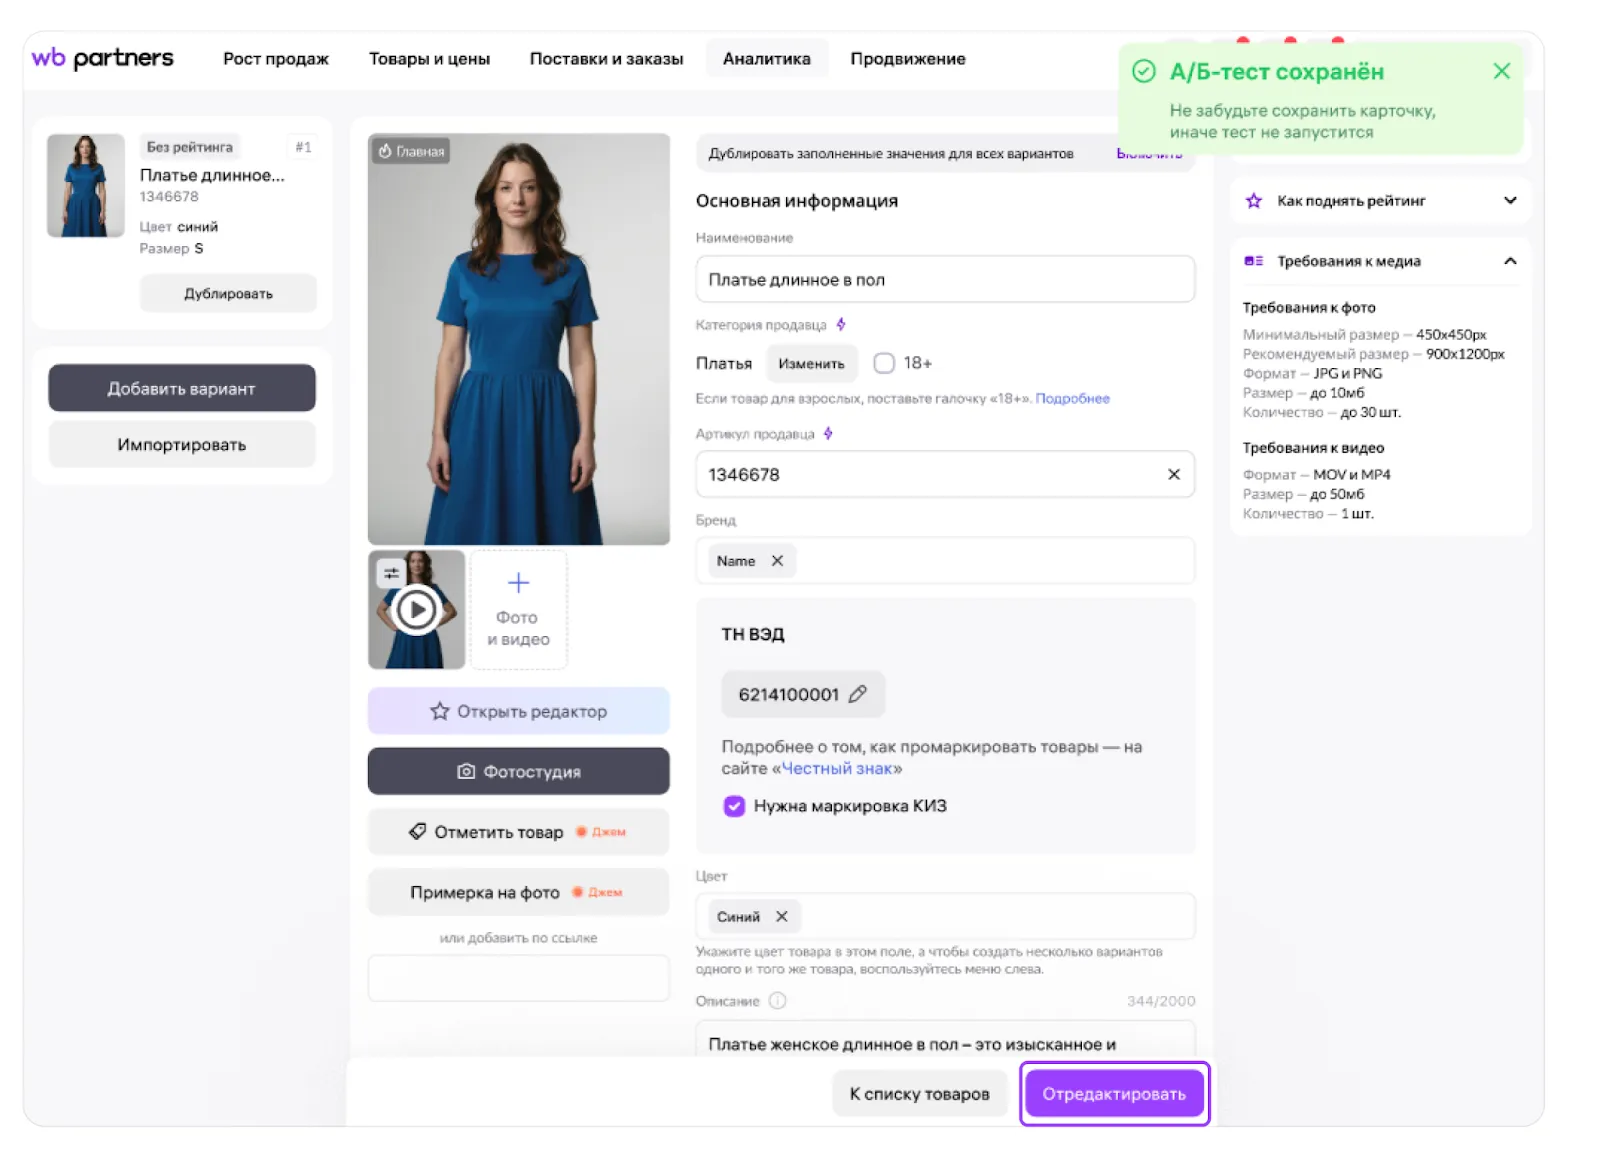The image size is (1600, 1157).
Task: Open settings icon on the video thumbnail
Action: click(391, 573)
